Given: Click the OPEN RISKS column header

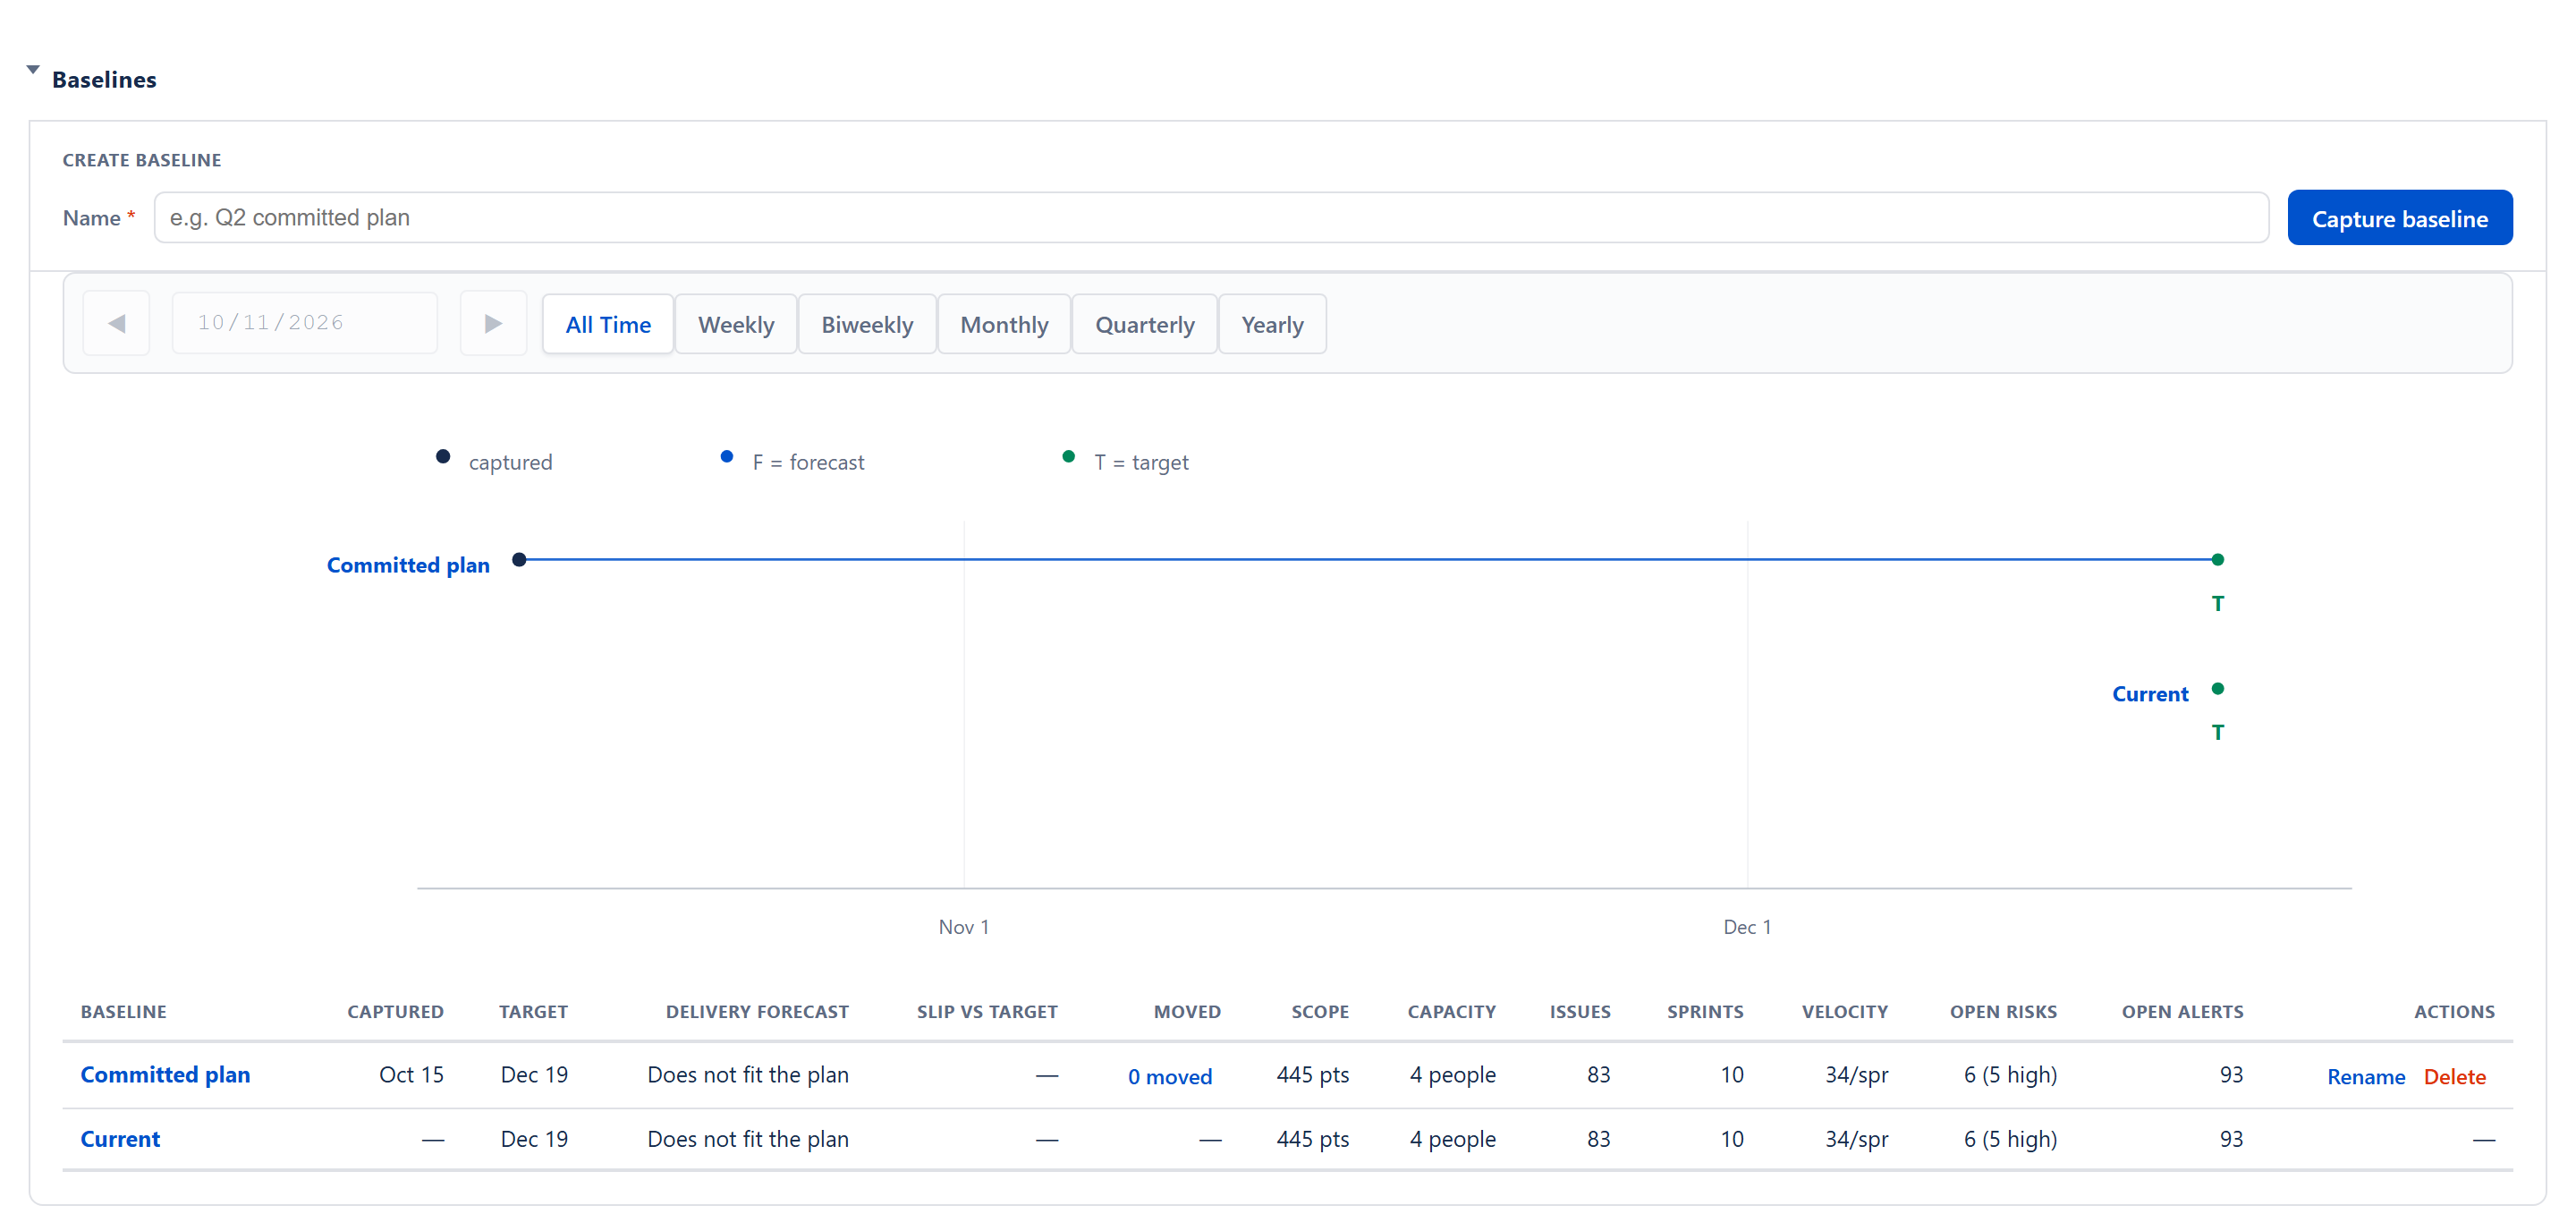Looking at the screenshot, I should pos(2003,1012).
